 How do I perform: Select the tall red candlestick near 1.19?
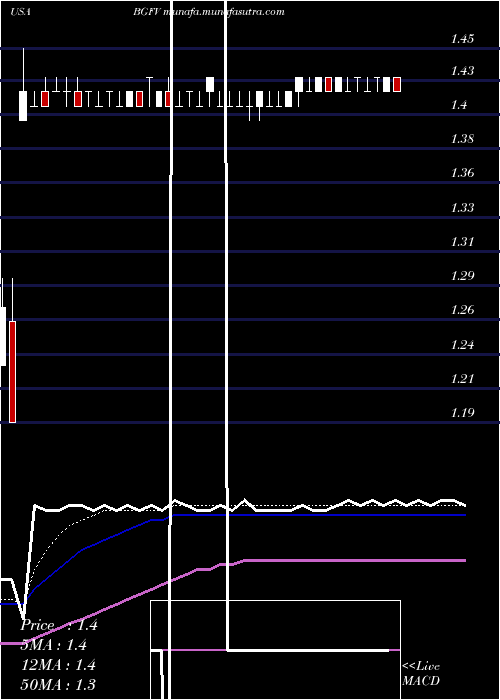[x=12, y=371]
